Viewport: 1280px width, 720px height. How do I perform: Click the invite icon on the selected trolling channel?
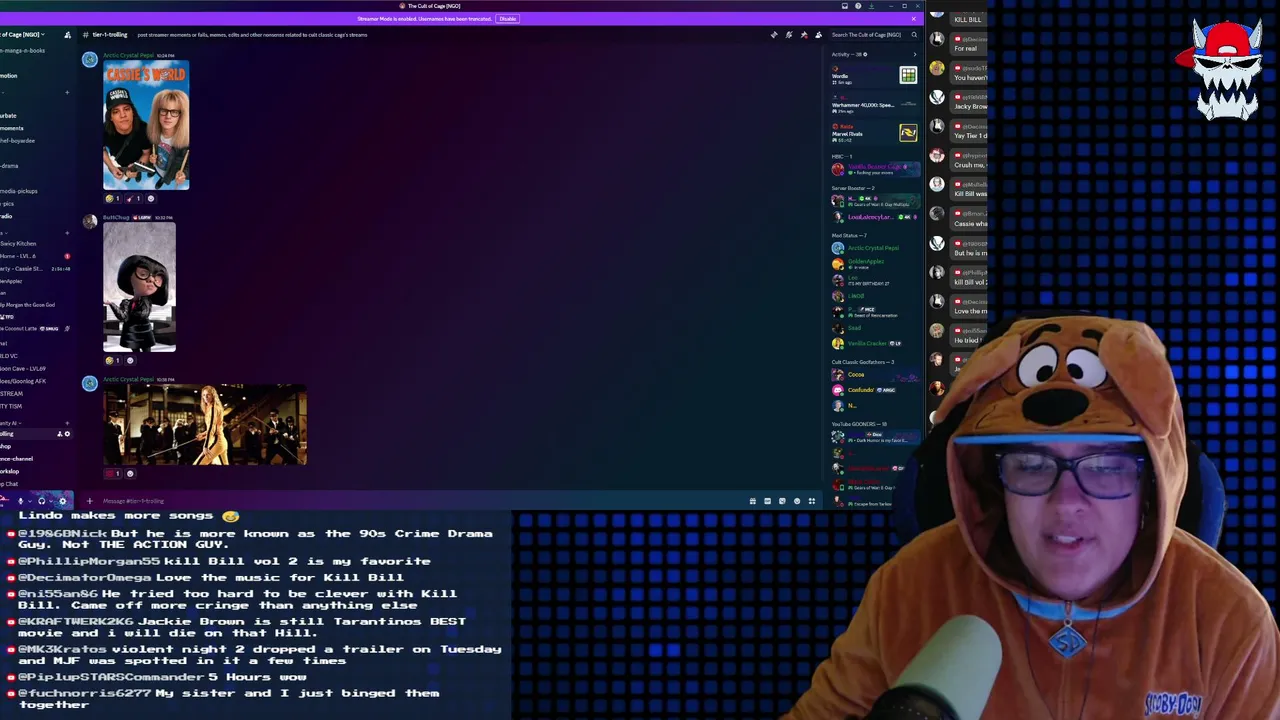(x=60, y=434)
